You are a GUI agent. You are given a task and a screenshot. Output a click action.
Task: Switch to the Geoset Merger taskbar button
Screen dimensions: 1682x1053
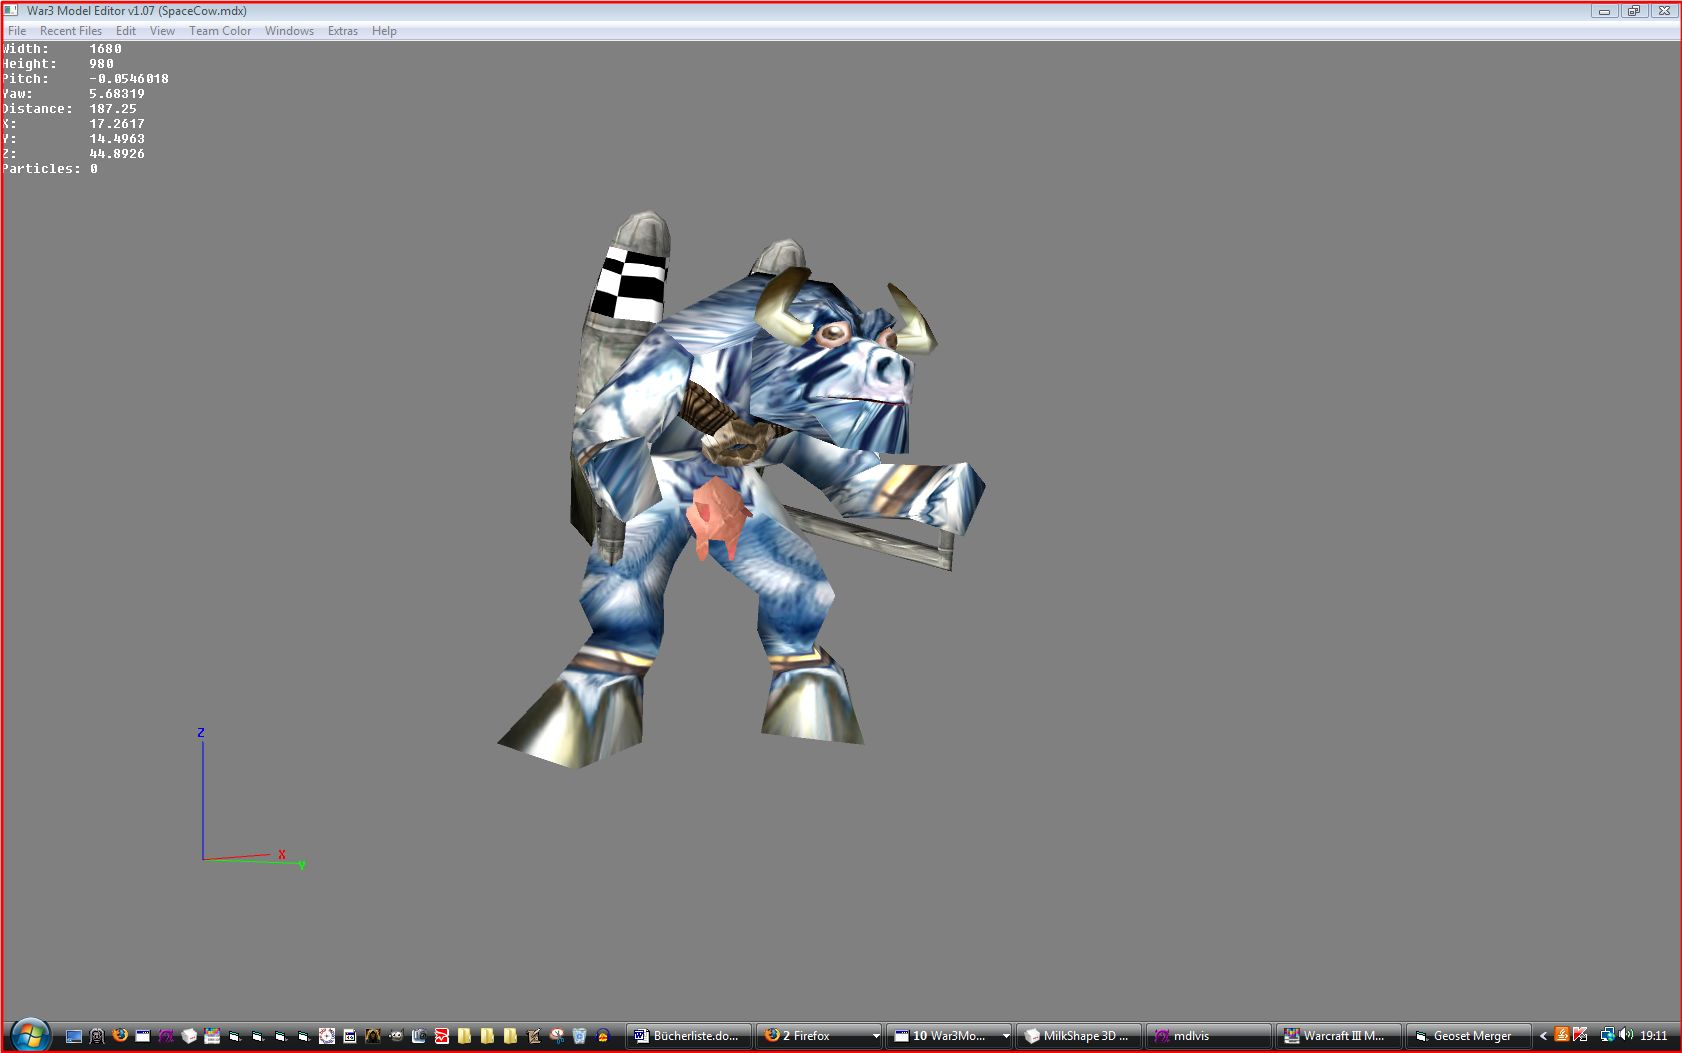1468,1036
